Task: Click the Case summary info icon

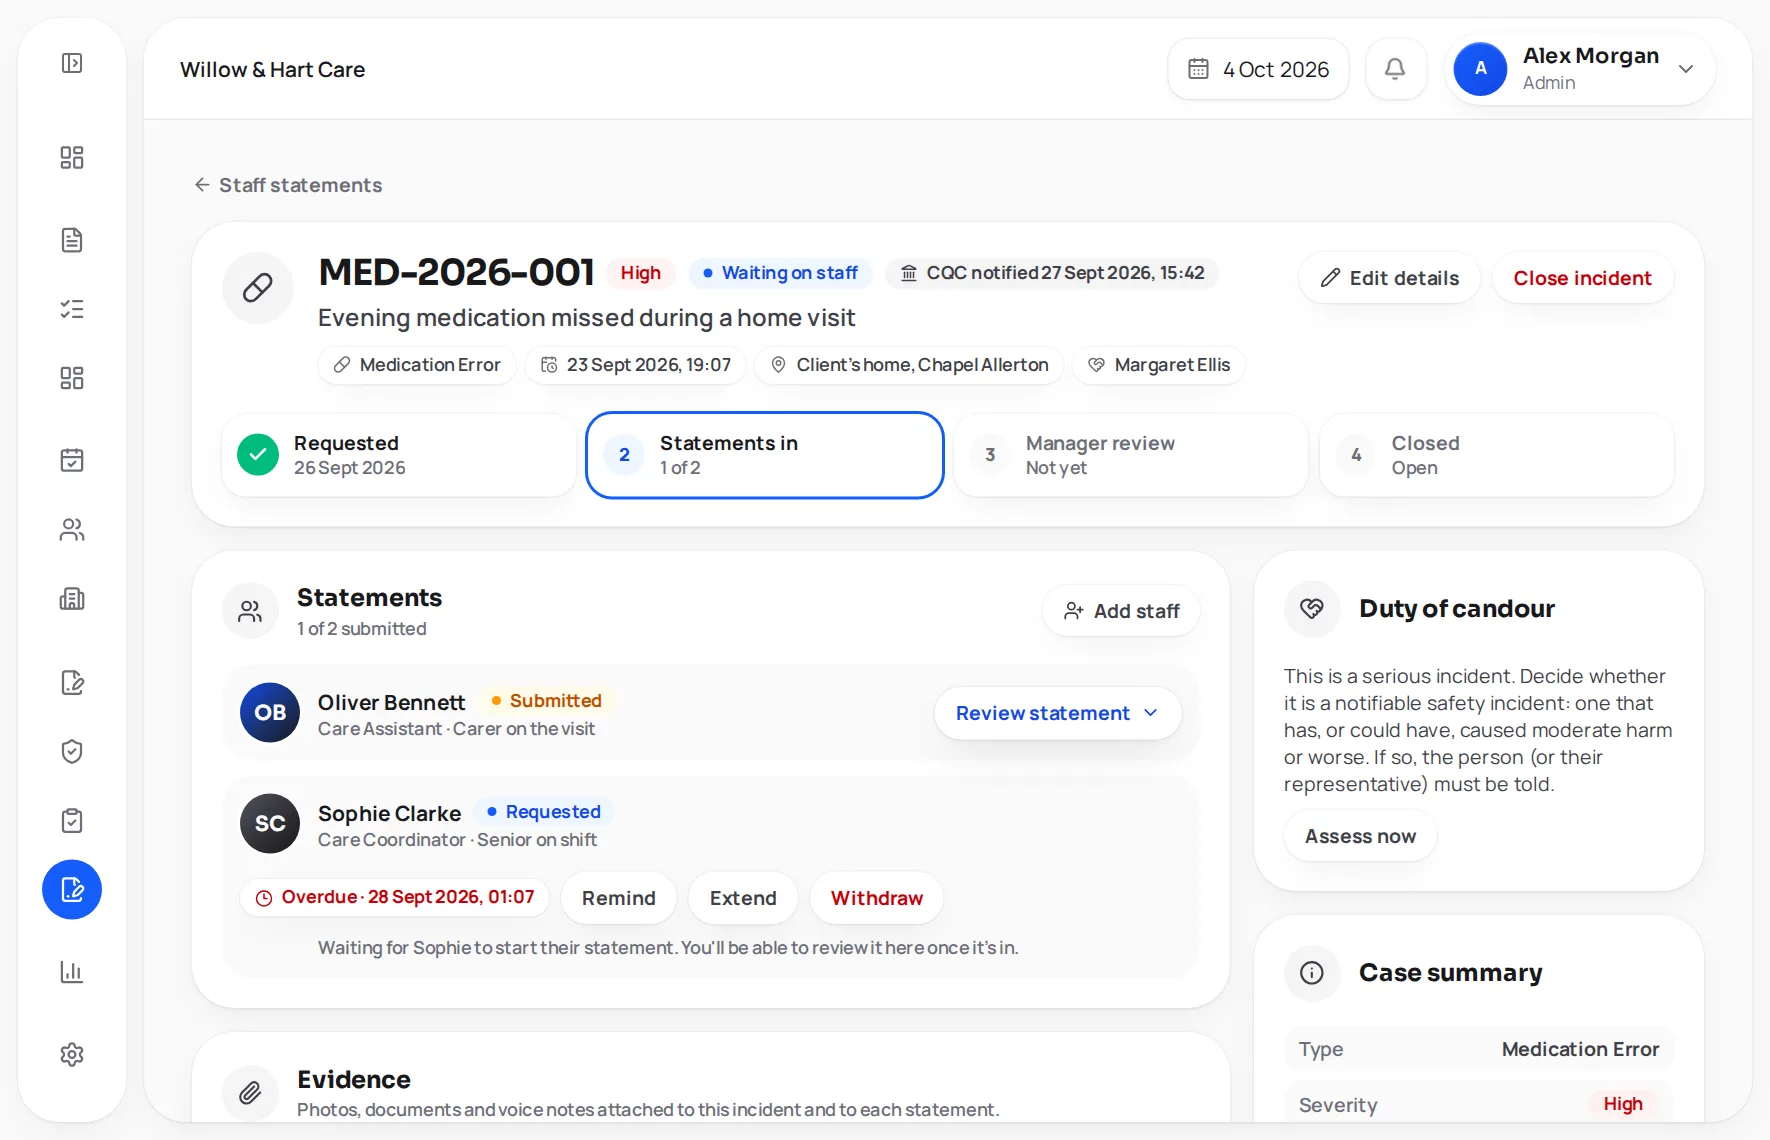Action: pyautogui.click(x=1312, y=973)
